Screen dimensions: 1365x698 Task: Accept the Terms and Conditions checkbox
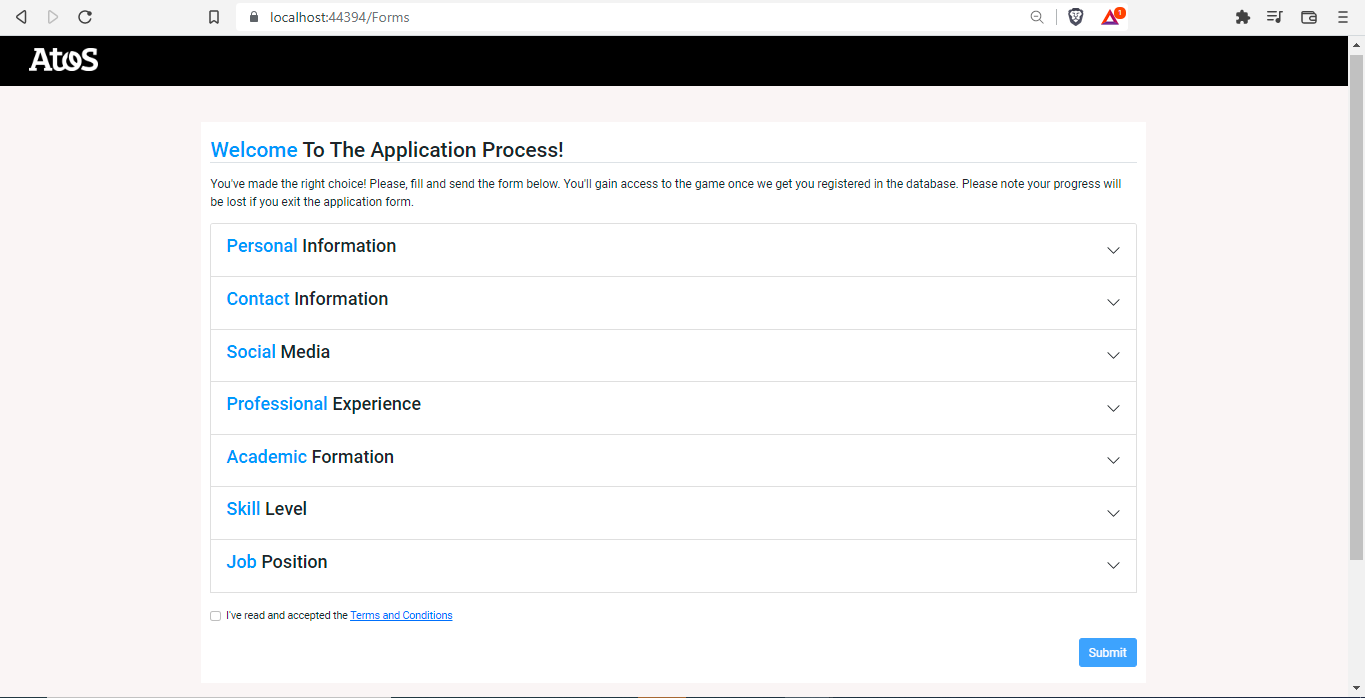(215, 616)
